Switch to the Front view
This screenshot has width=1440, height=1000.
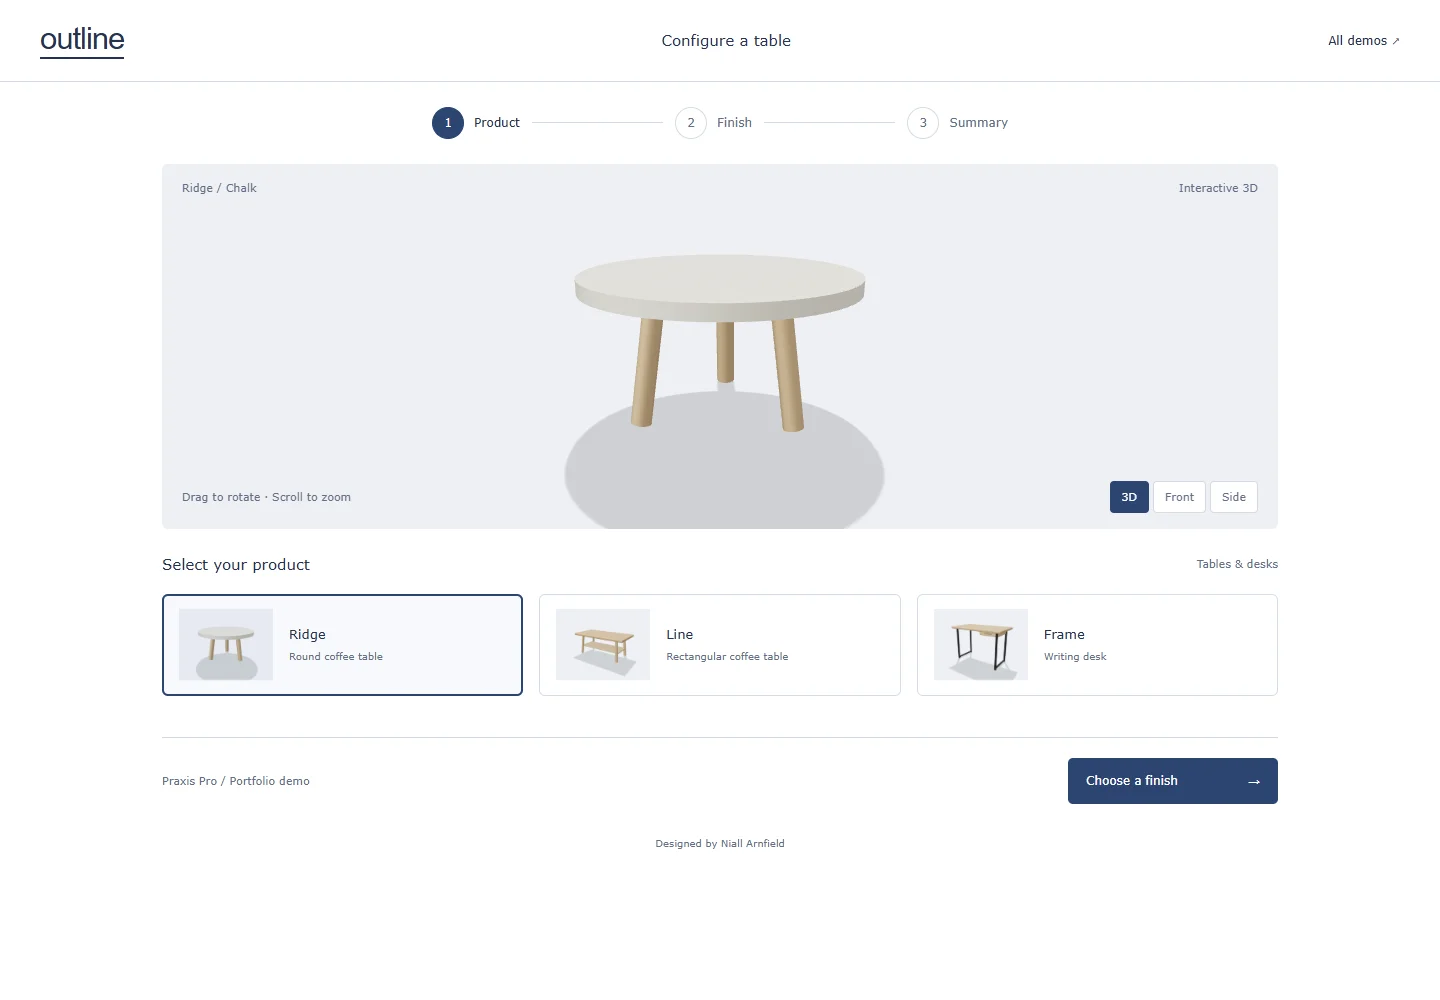[1179, 497]
